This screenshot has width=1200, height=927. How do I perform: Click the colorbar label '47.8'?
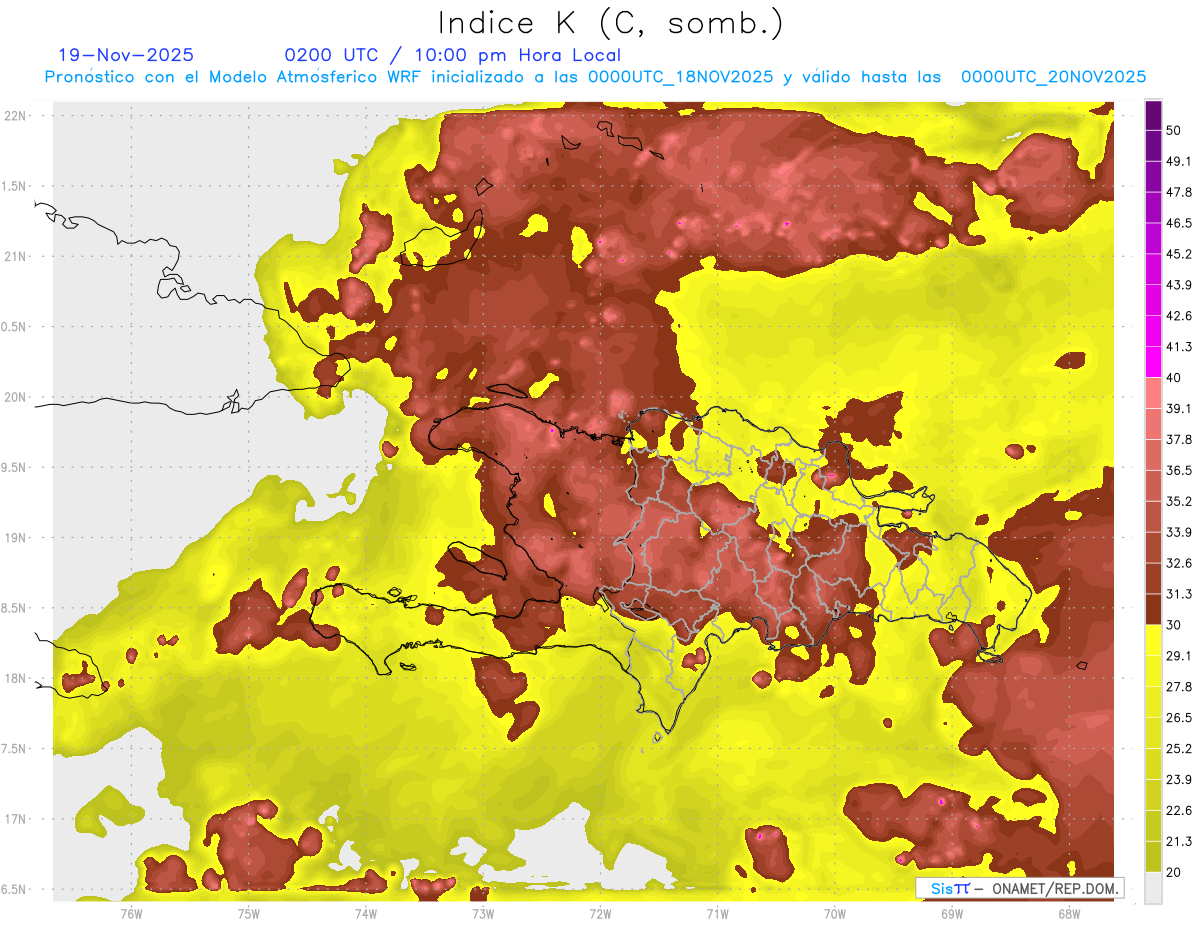[1178, 192]
